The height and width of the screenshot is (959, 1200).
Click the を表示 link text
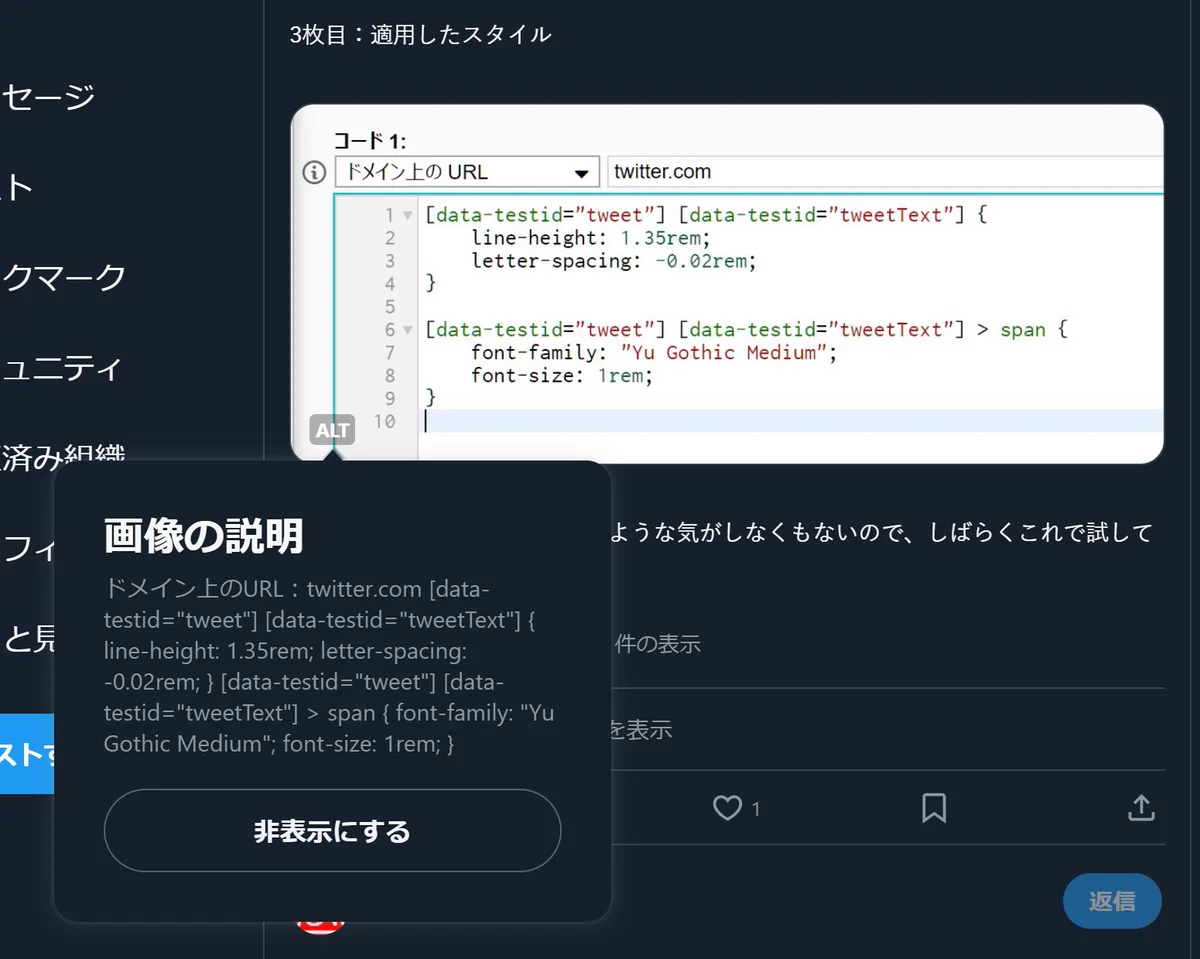pos(641,730)
